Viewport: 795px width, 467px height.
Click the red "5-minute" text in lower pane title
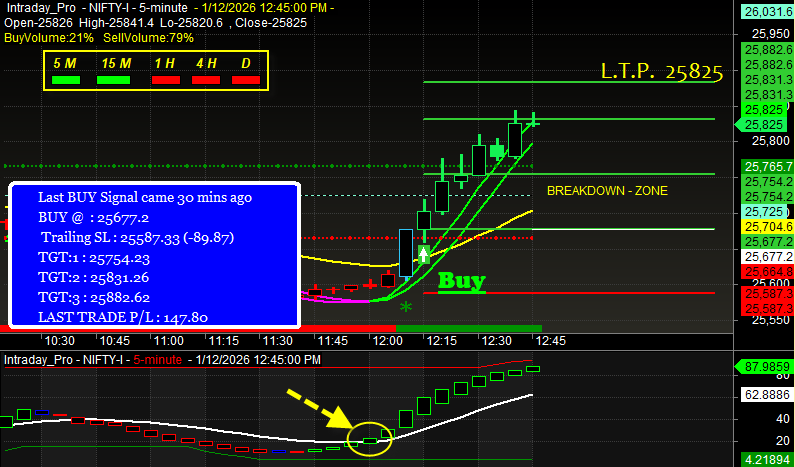click(x=157, y=360)
